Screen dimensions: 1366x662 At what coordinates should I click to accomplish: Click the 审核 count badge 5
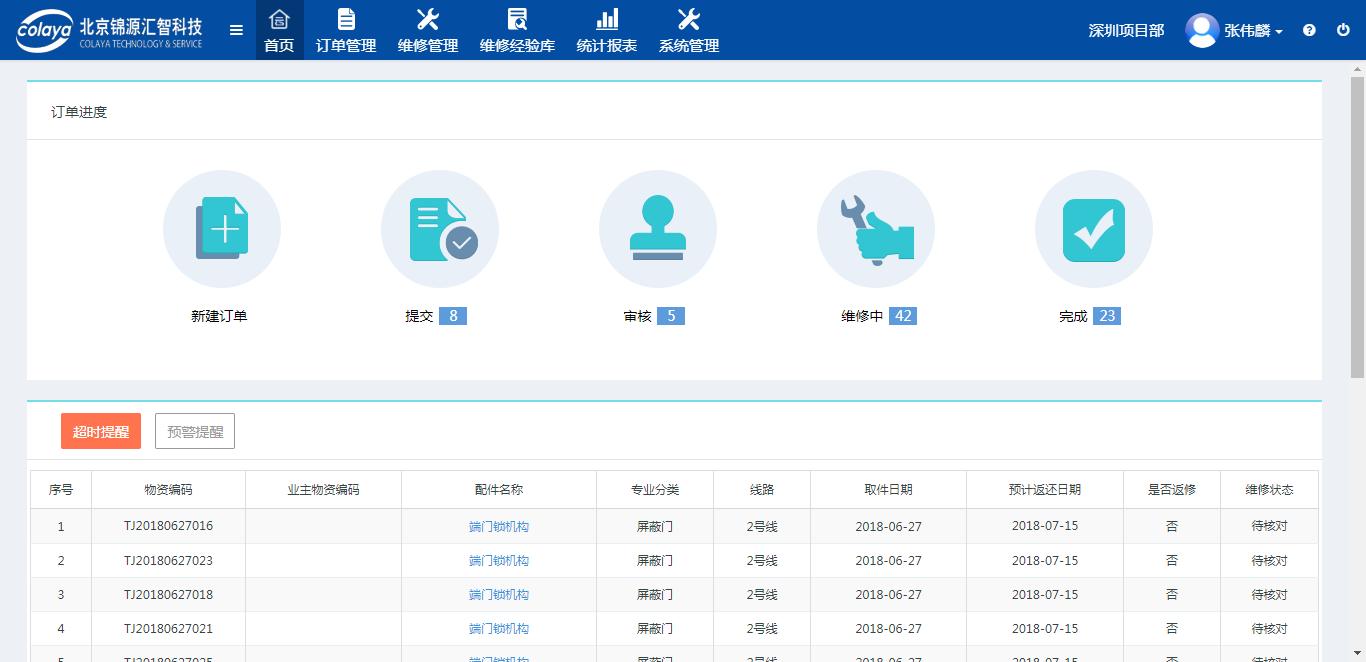pyautogui.click(x=671, y=316)
